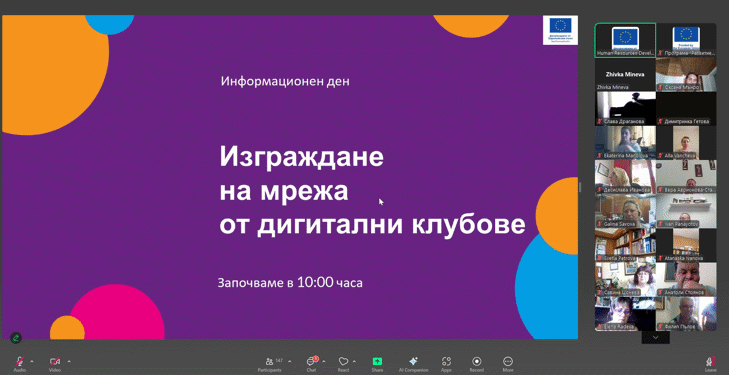This screenshot has width=729, height=375.
Task: Click the panel divider handle beside gallery
Action: click(x=580, y=187)
